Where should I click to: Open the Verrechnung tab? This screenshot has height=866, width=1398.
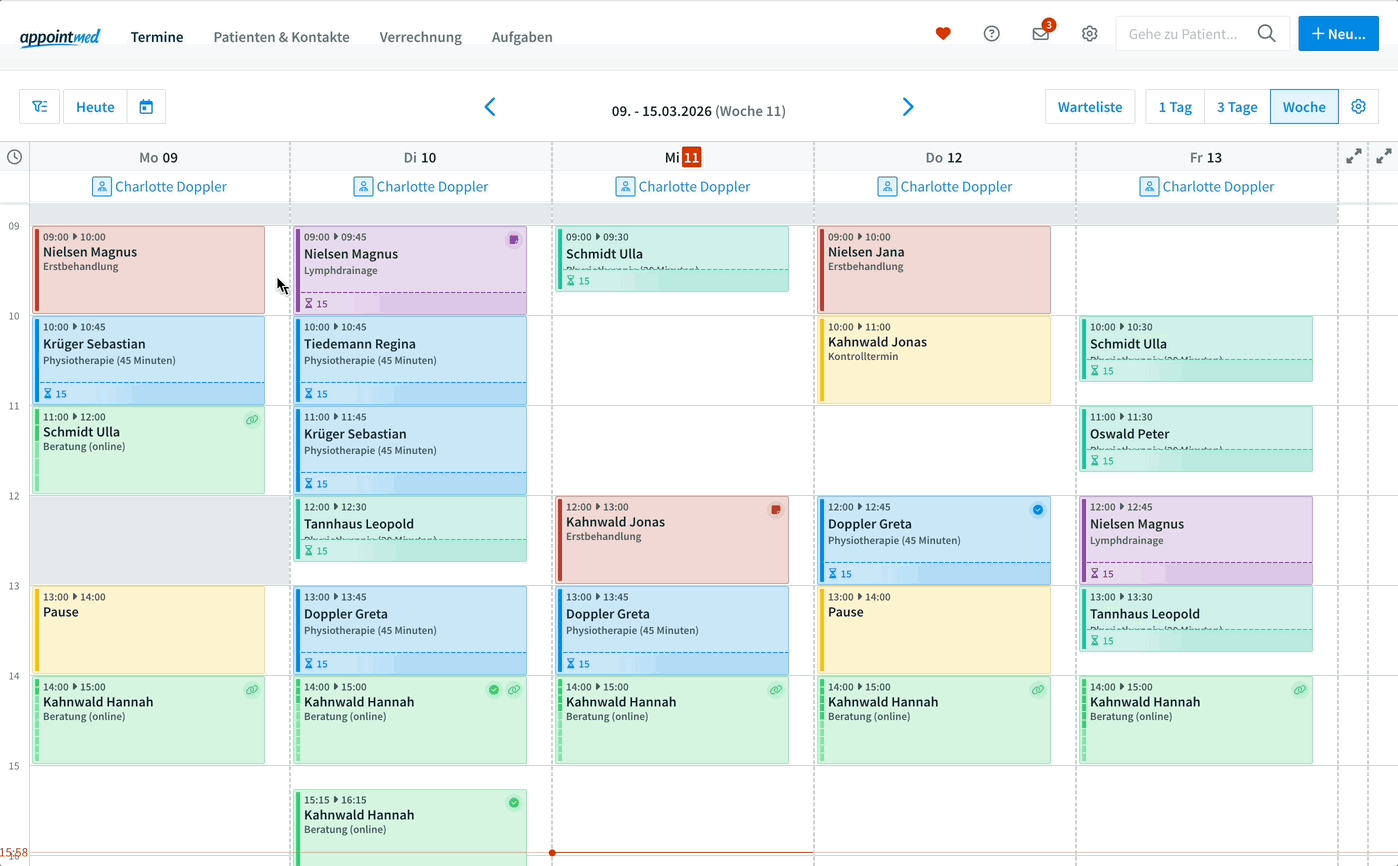[x=420, y=37]
